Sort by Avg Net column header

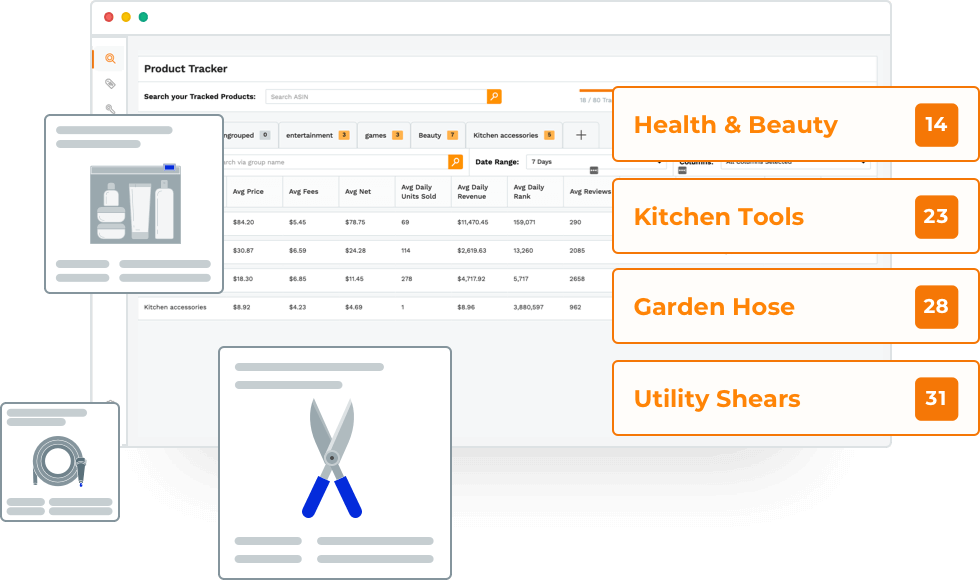(358, 192)
